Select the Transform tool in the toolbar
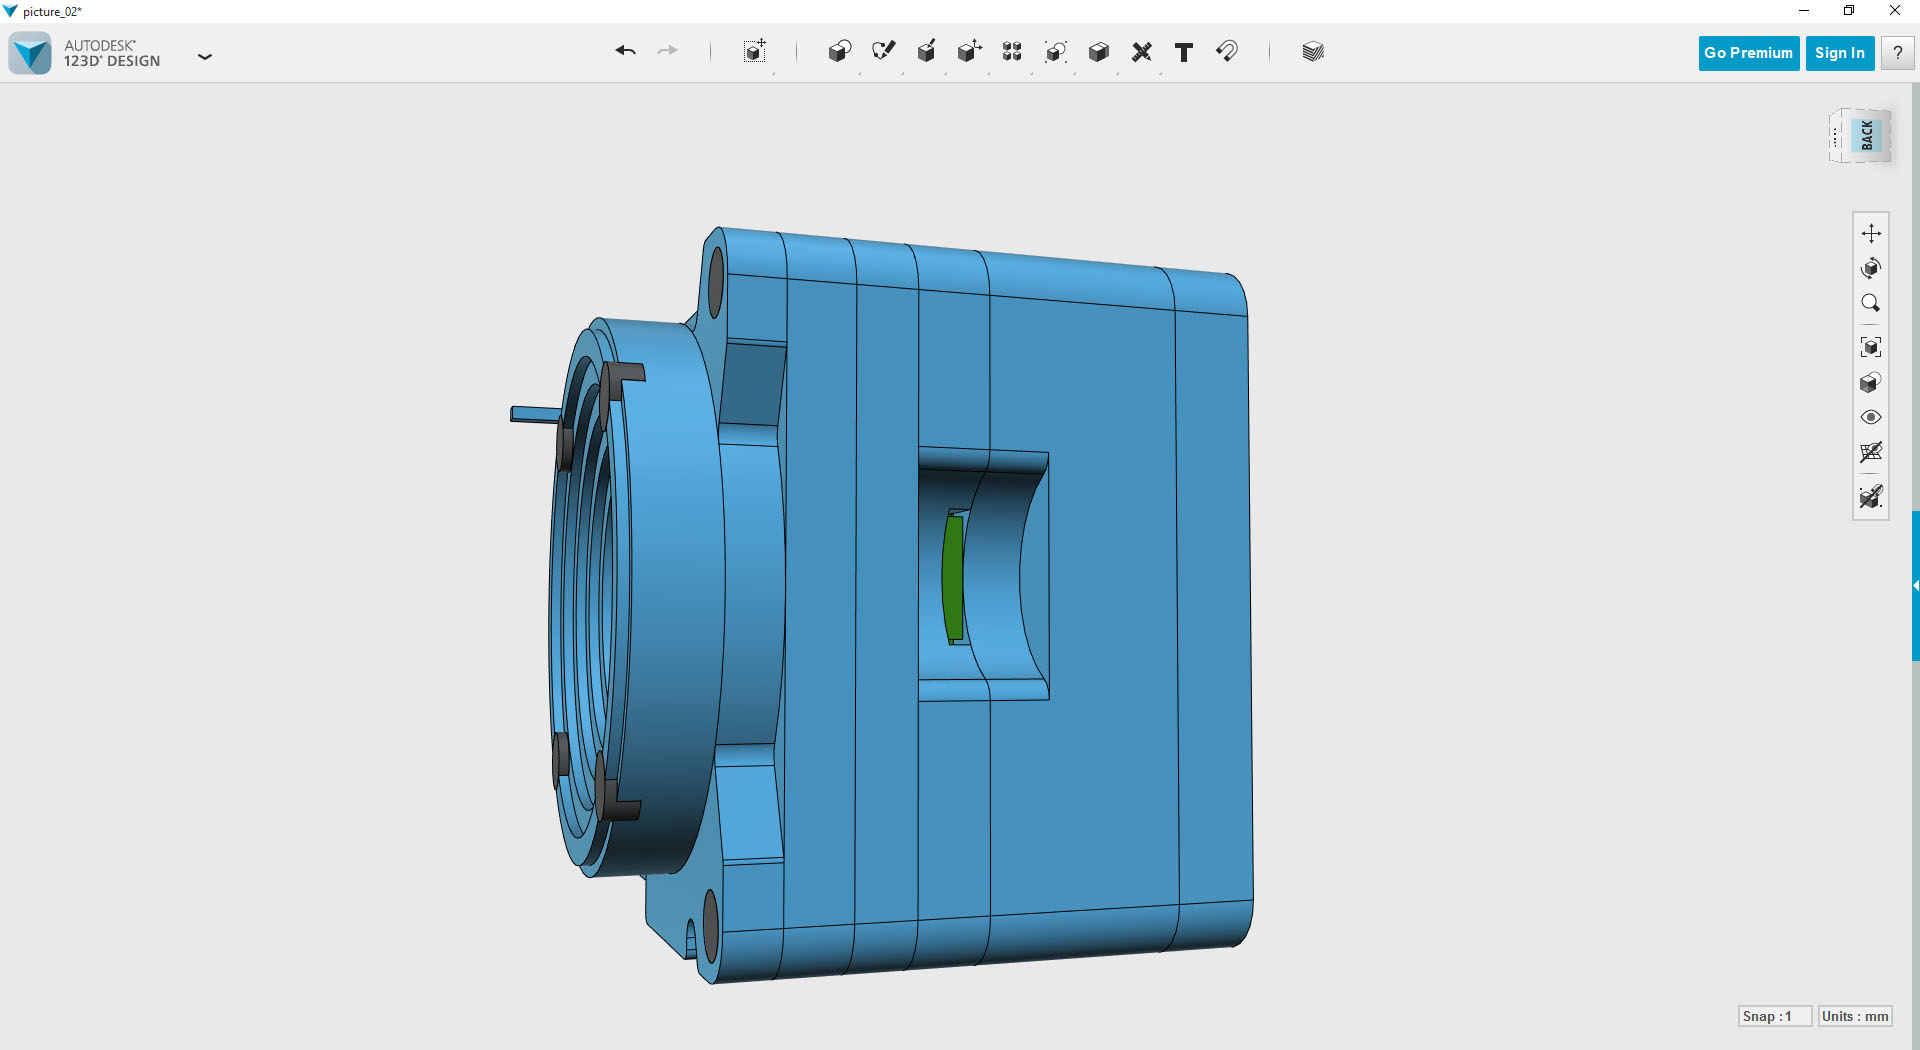The width and height of the screenshot is (1920, 1050). [x=753, y=51]
